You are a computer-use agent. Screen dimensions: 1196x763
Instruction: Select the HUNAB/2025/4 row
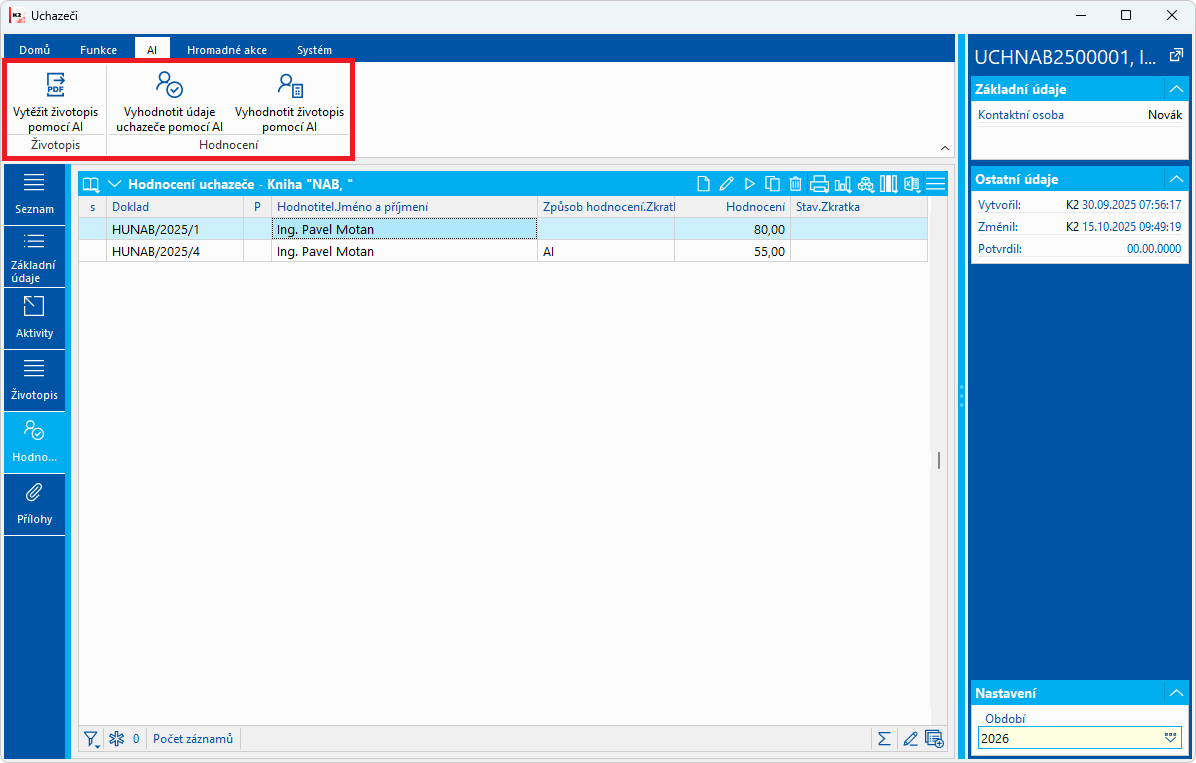[x=503, y=251]
